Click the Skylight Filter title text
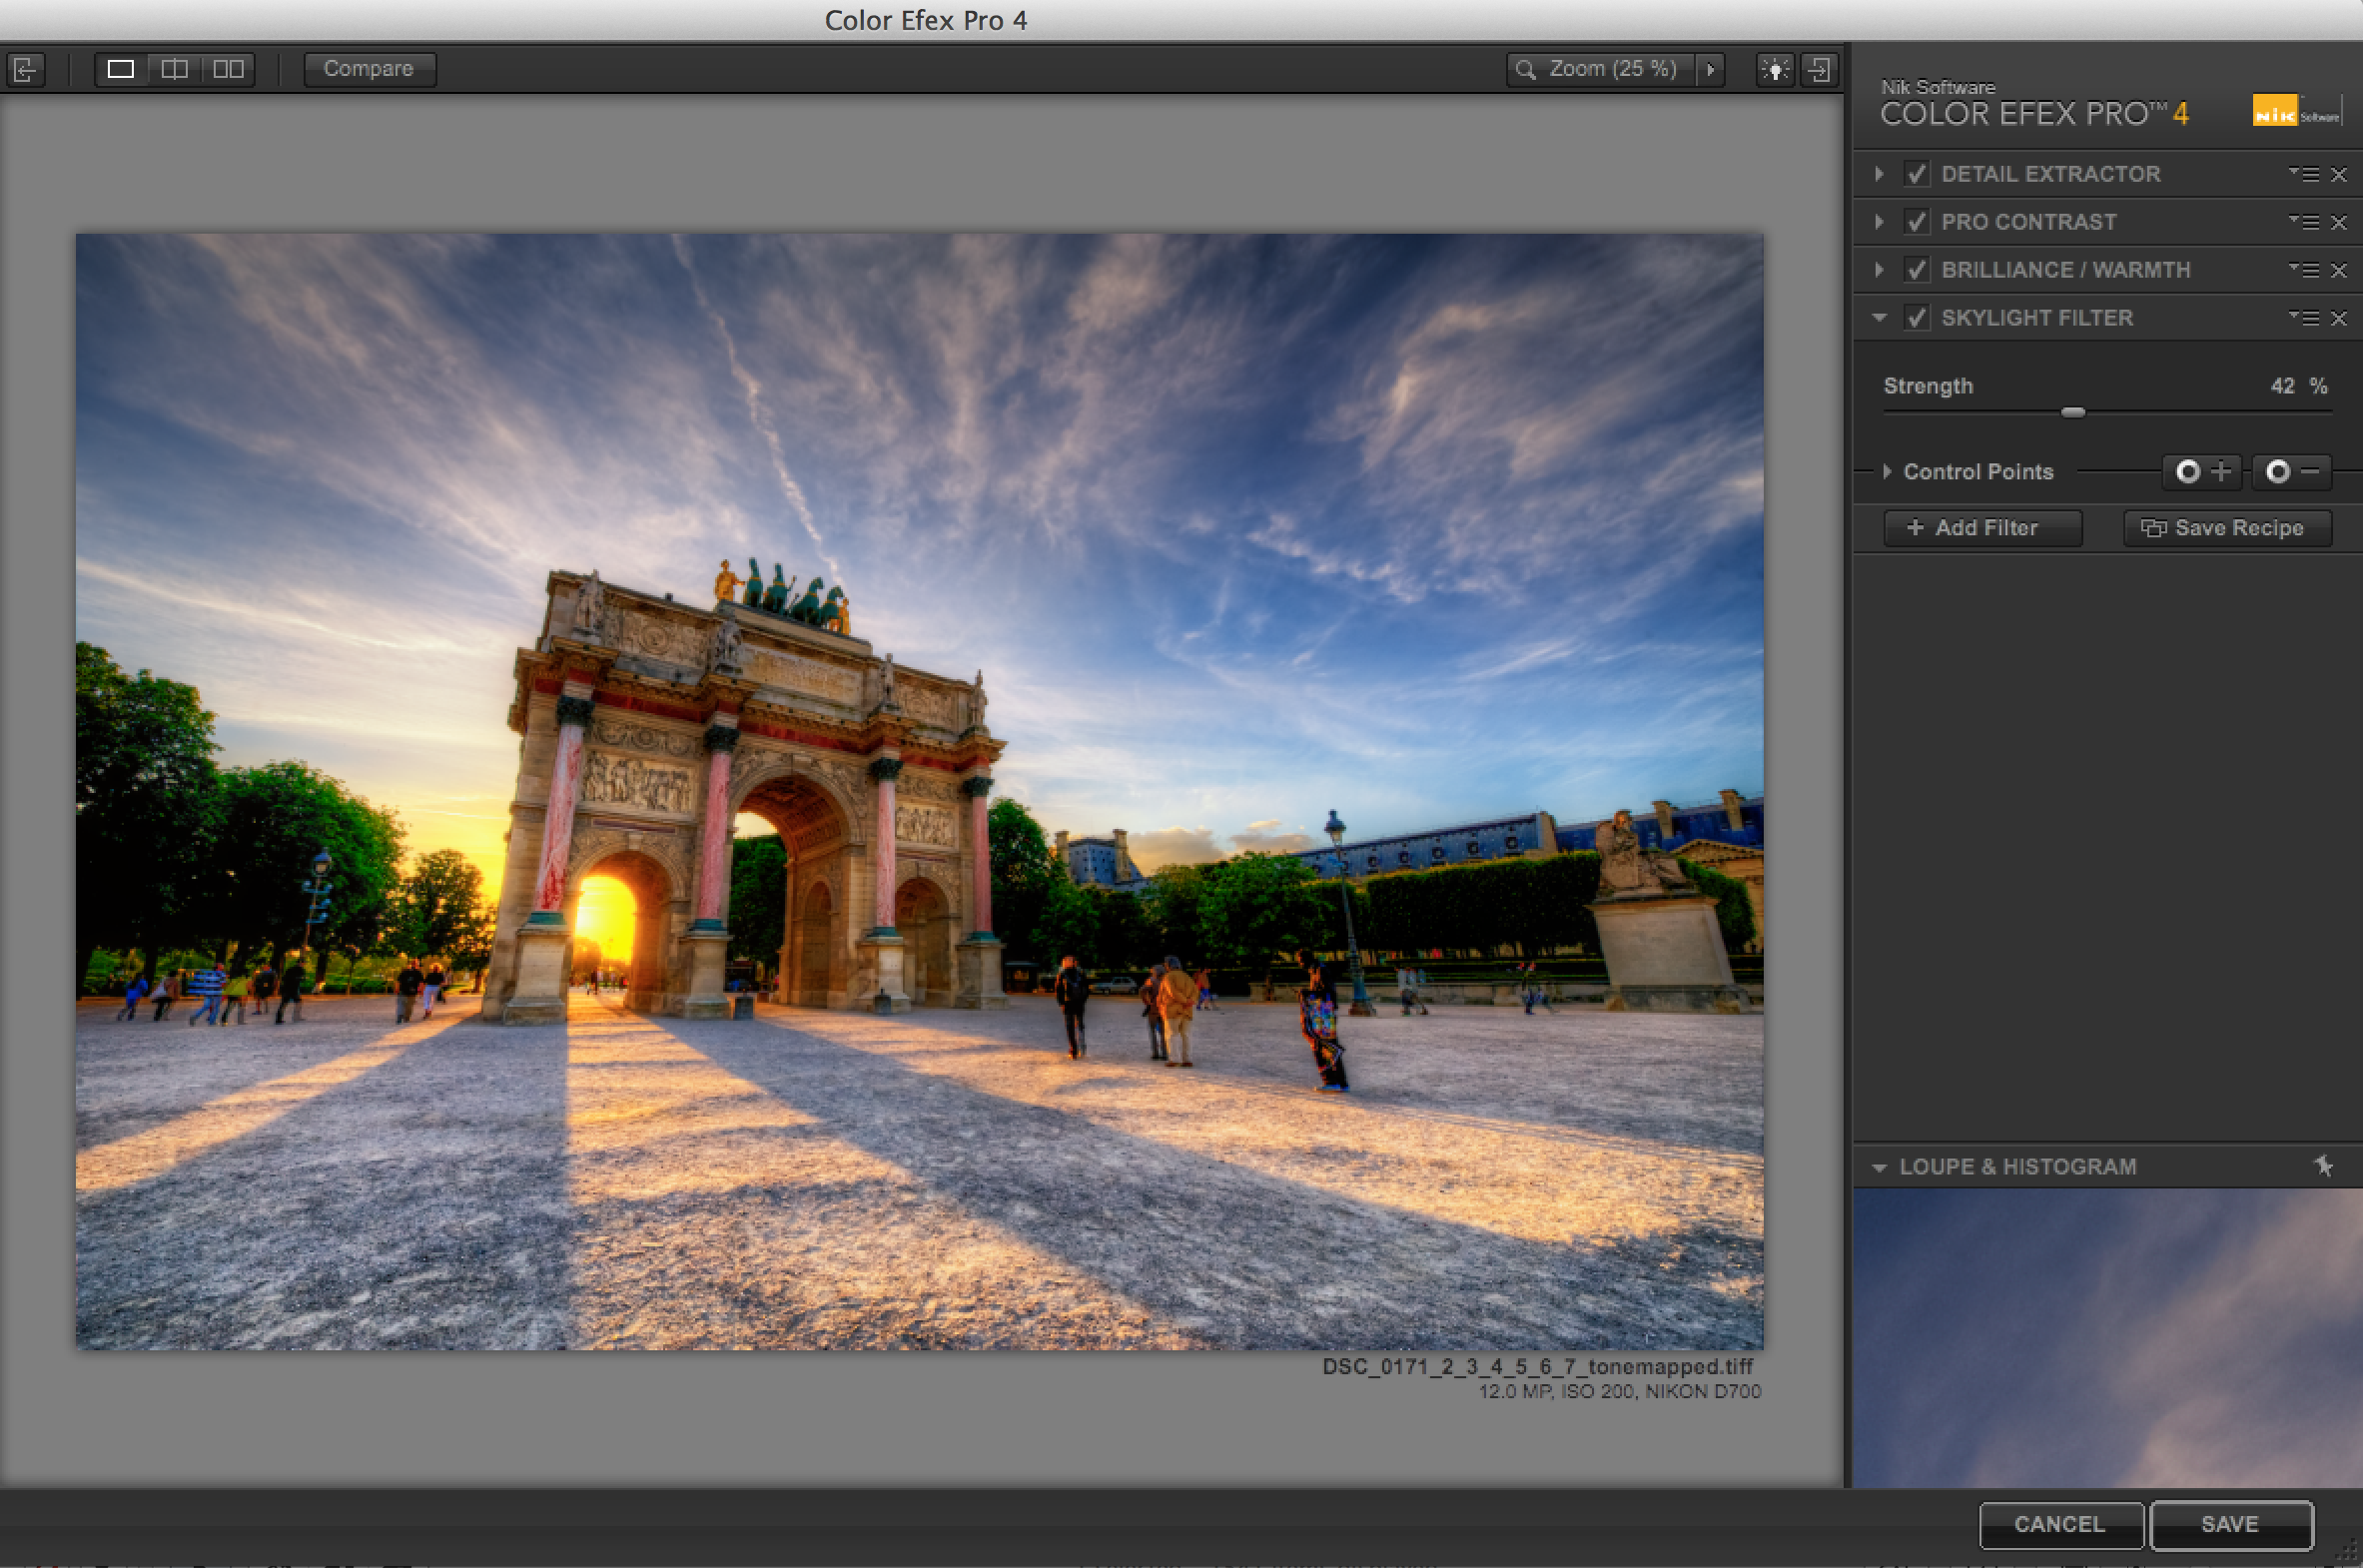 click(x=2037, y=318)
